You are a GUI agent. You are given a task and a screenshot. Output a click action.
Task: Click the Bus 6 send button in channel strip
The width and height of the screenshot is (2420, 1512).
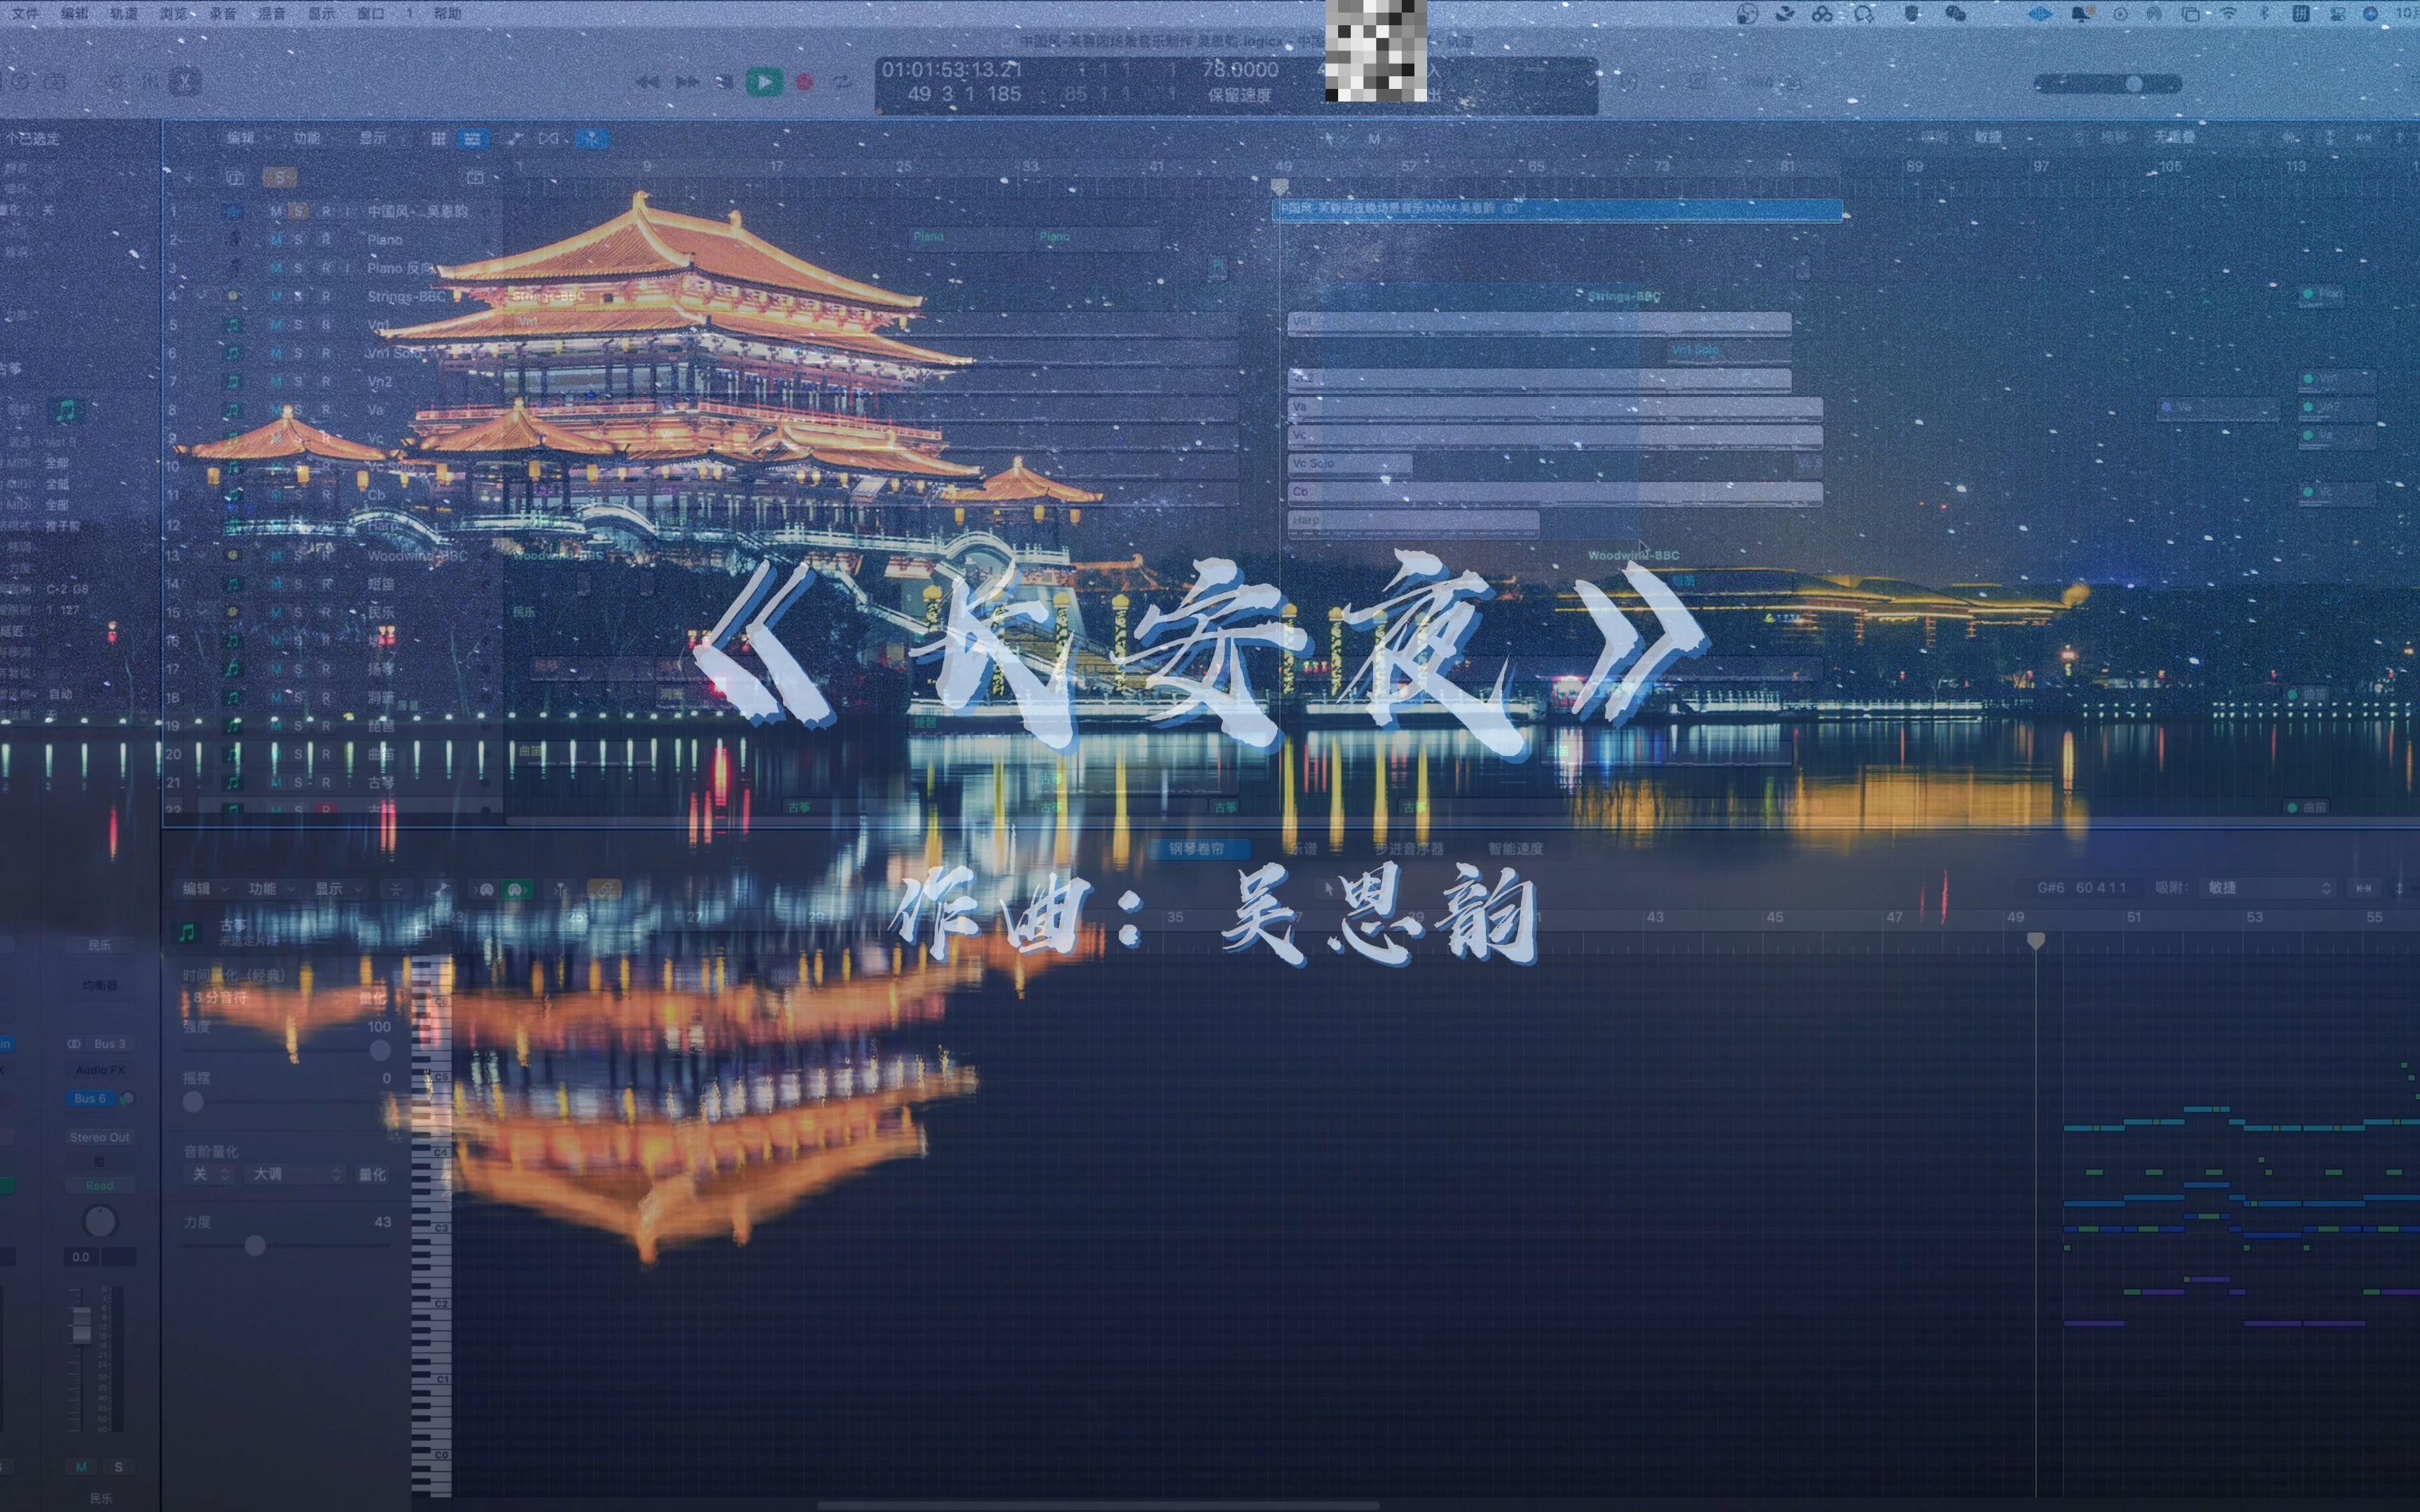point(90,1098)
